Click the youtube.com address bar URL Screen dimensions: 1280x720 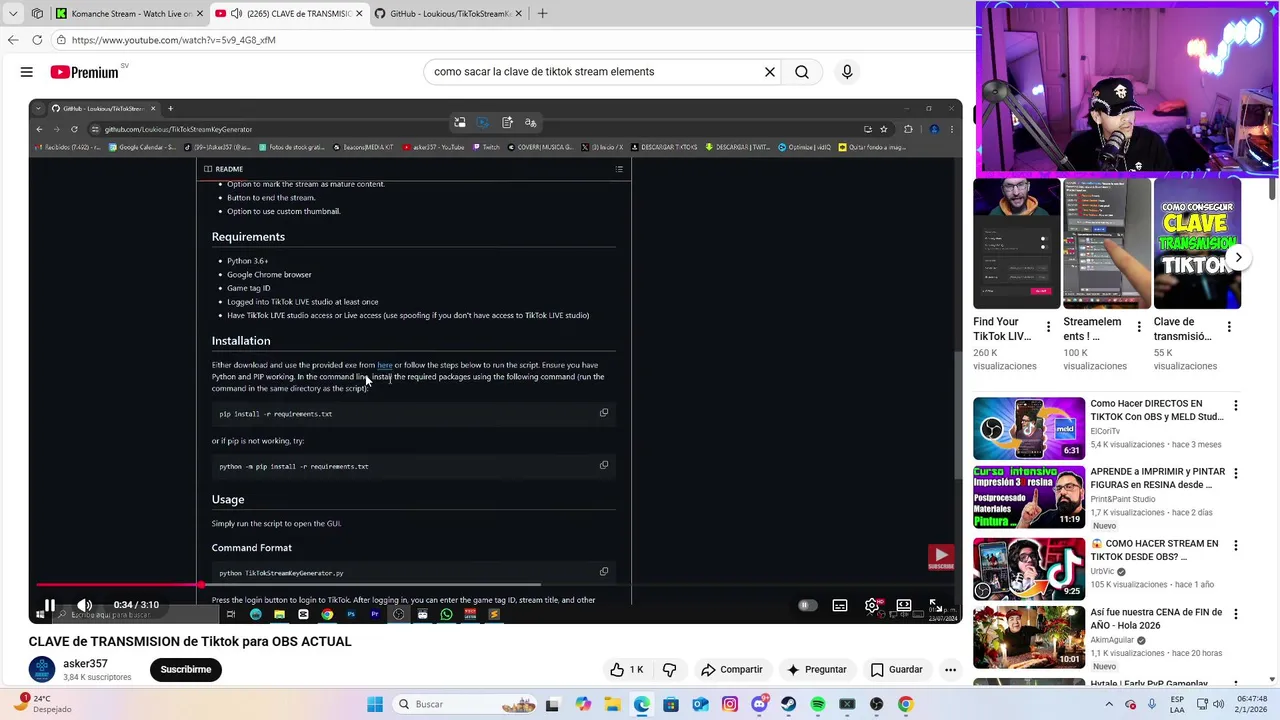(x=173, y=40)
